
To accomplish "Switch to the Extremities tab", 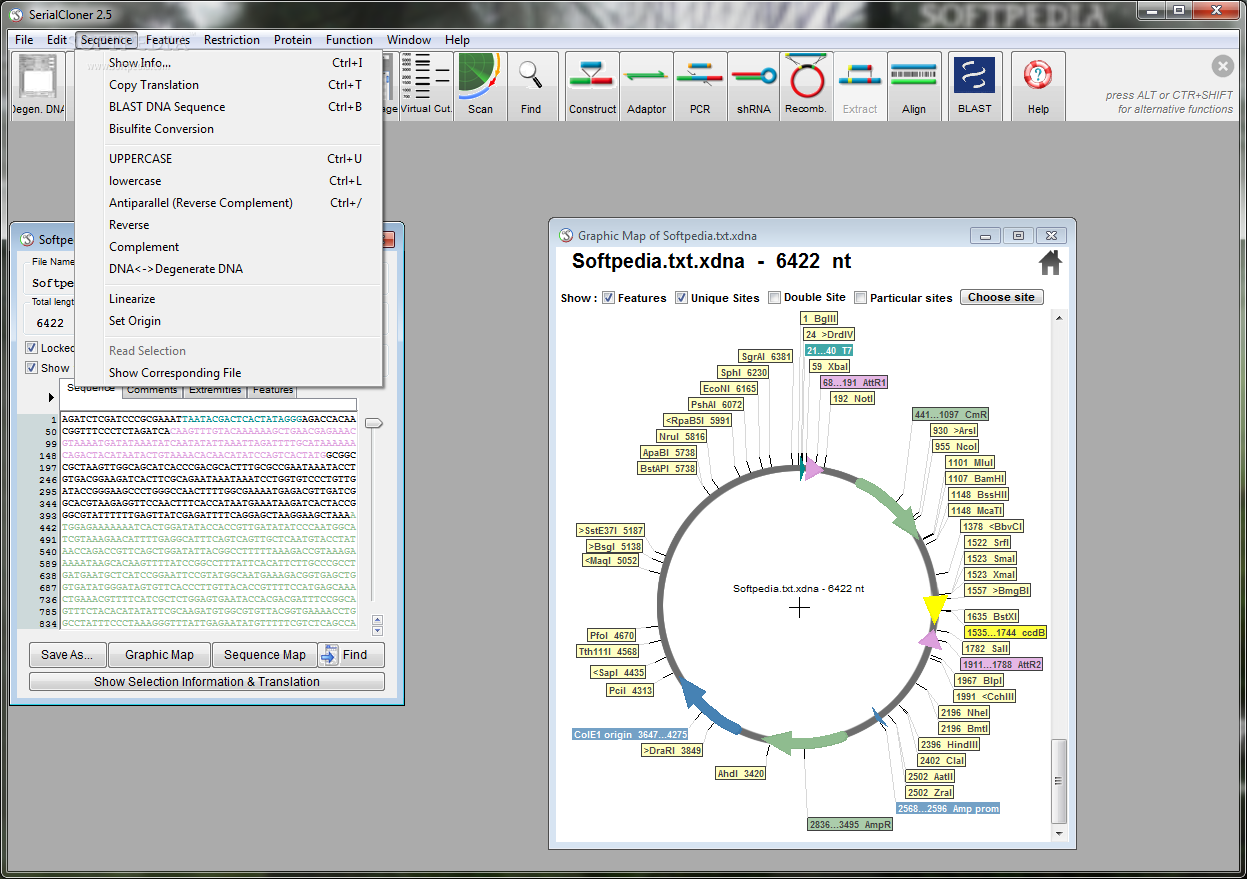I will click(215, 390).
